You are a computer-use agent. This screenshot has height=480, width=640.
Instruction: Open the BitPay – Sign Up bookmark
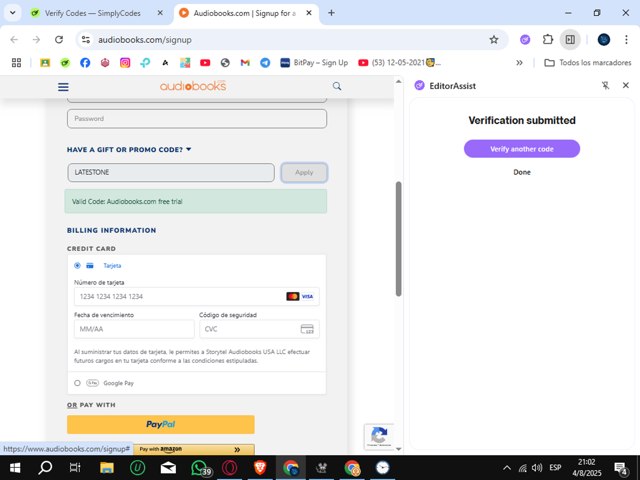[314, 62]
